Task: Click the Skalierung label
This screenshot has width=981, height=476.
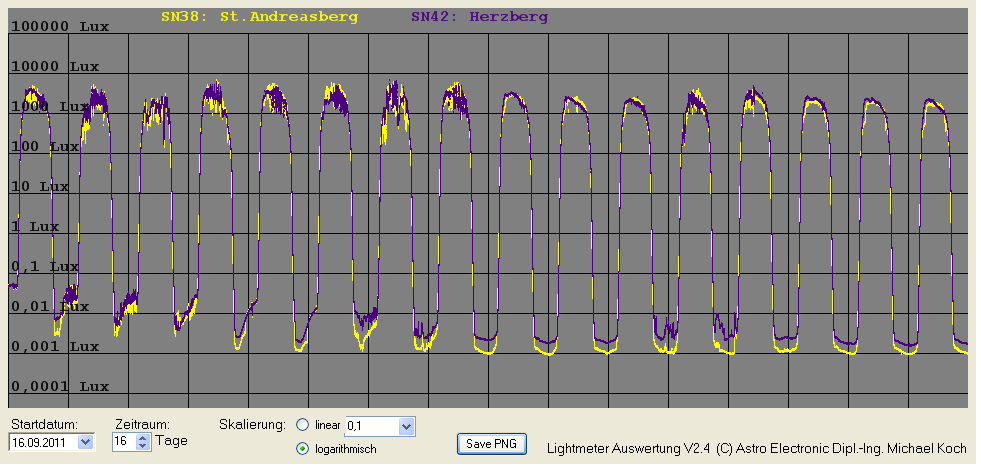Action: pyautogui.click(x=252, y=424)
